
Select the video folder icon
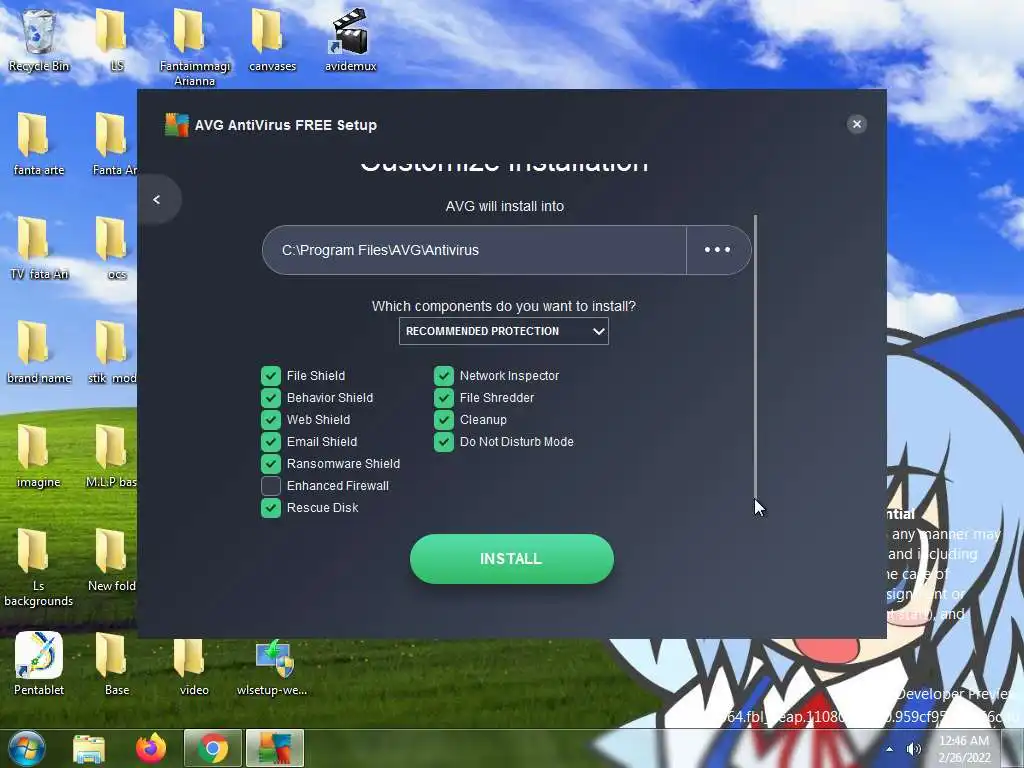tap(194, 664)
